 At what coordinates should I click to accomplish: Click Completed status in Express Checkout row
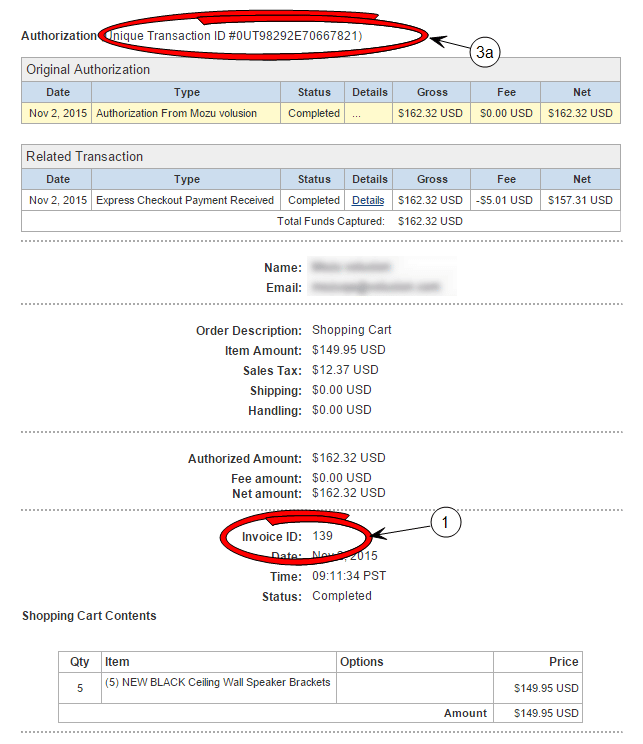(x=314, y=200)
